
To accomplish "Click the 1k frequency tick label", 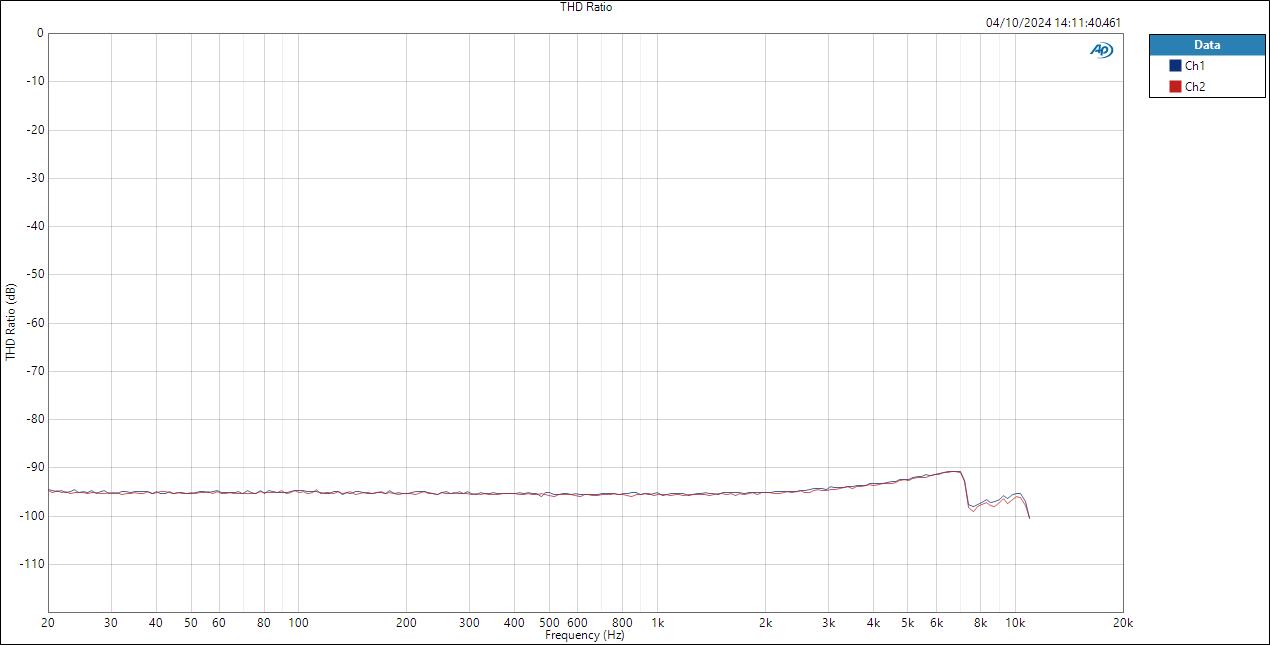I will pyautogui.click(x=658, y=622).
